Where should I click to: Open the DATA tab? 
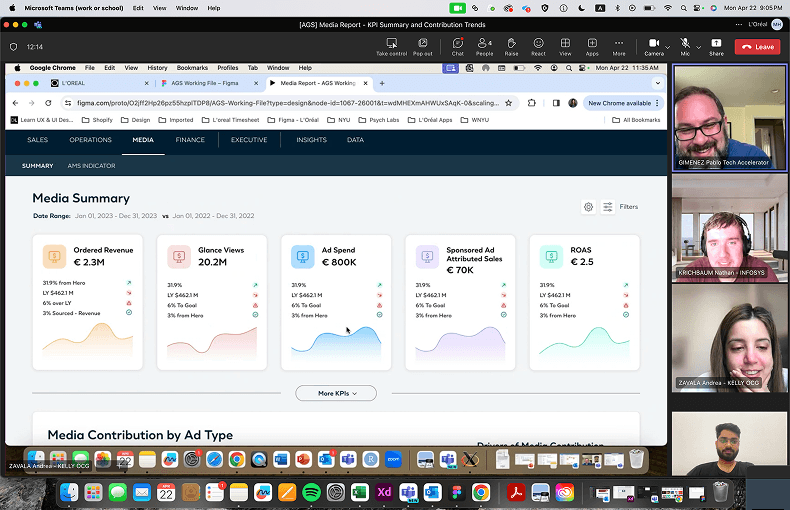click(355, 140)
